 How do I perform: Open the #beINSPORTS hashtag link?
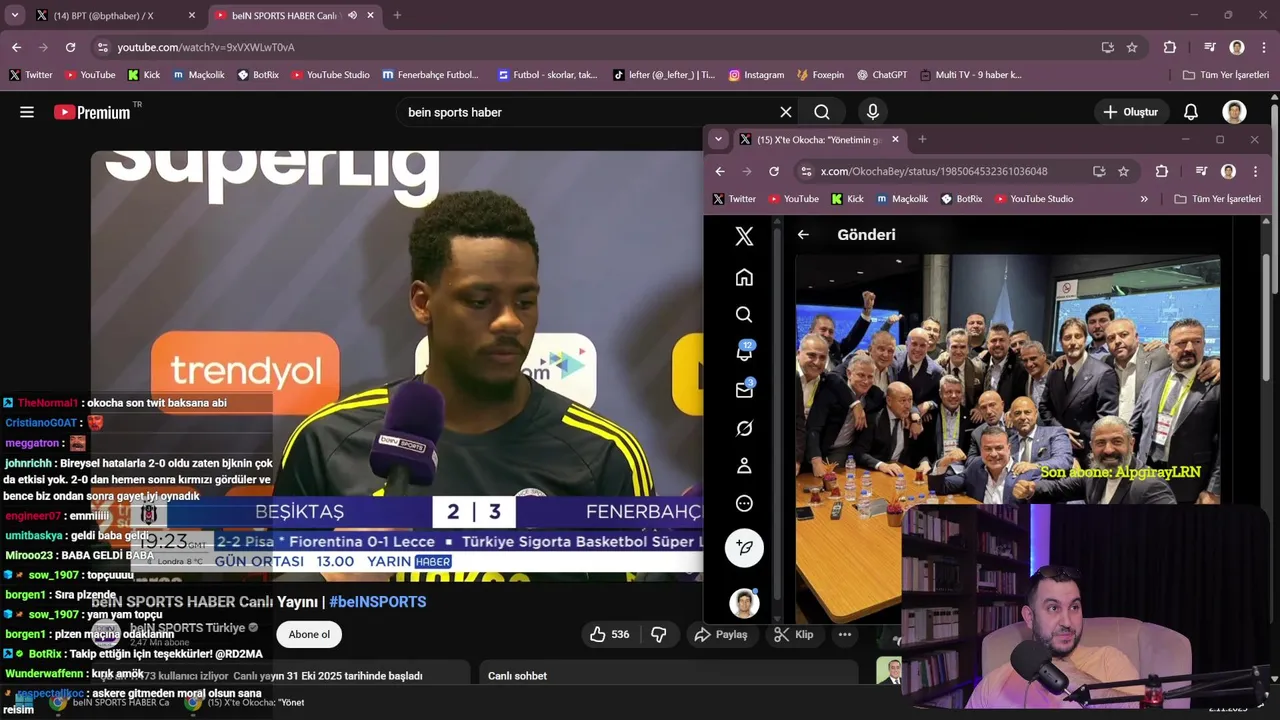click(378, 602)
